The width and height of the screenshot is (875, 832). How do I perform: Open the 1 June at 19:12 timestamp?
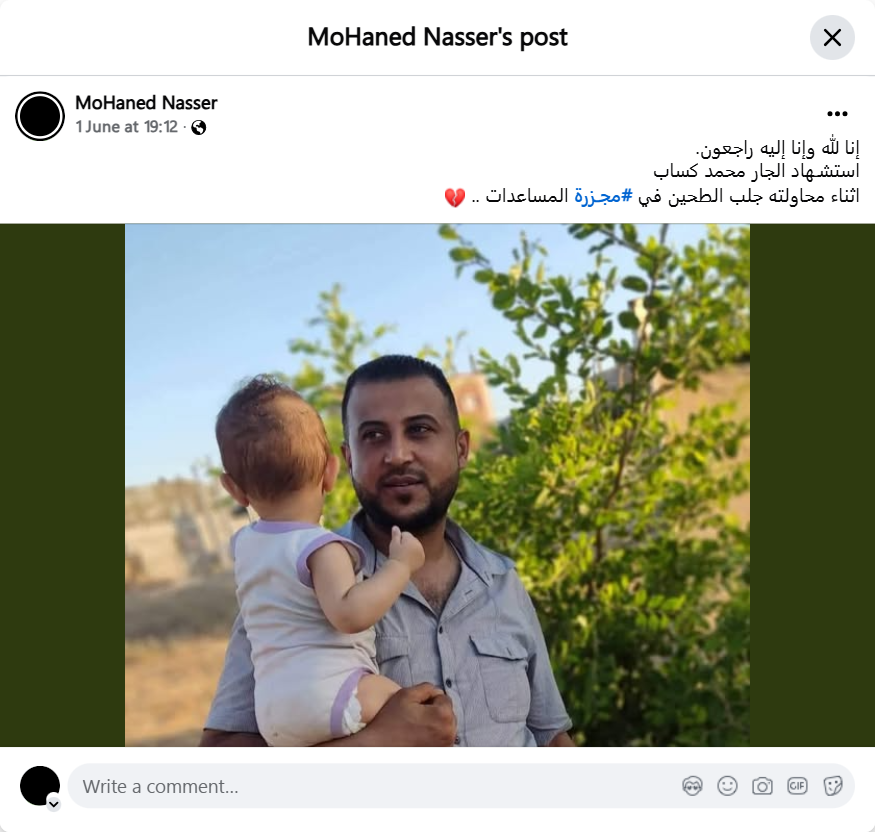pos(127,127)
